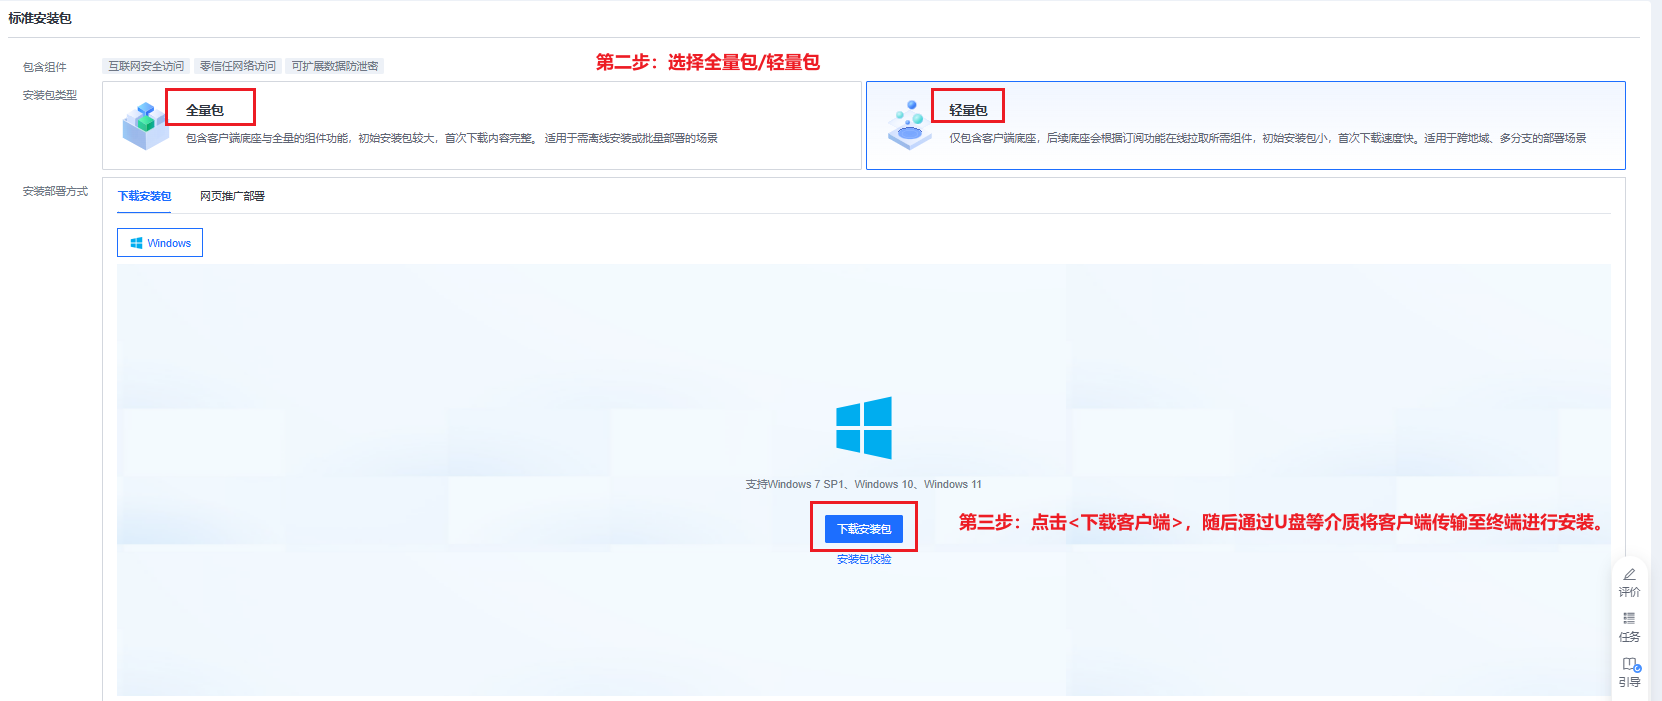1662x701 pixels.
Task: Select the Windows platform button label
Action: click(169, 243)
